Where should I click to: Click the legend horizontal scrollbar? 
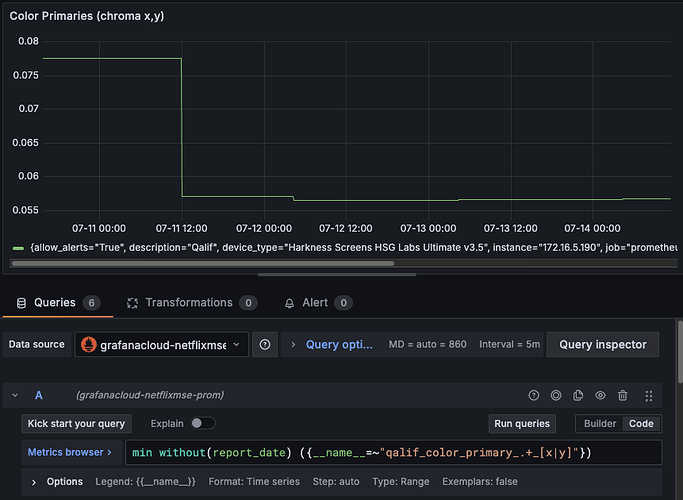(x=203, y=264)
